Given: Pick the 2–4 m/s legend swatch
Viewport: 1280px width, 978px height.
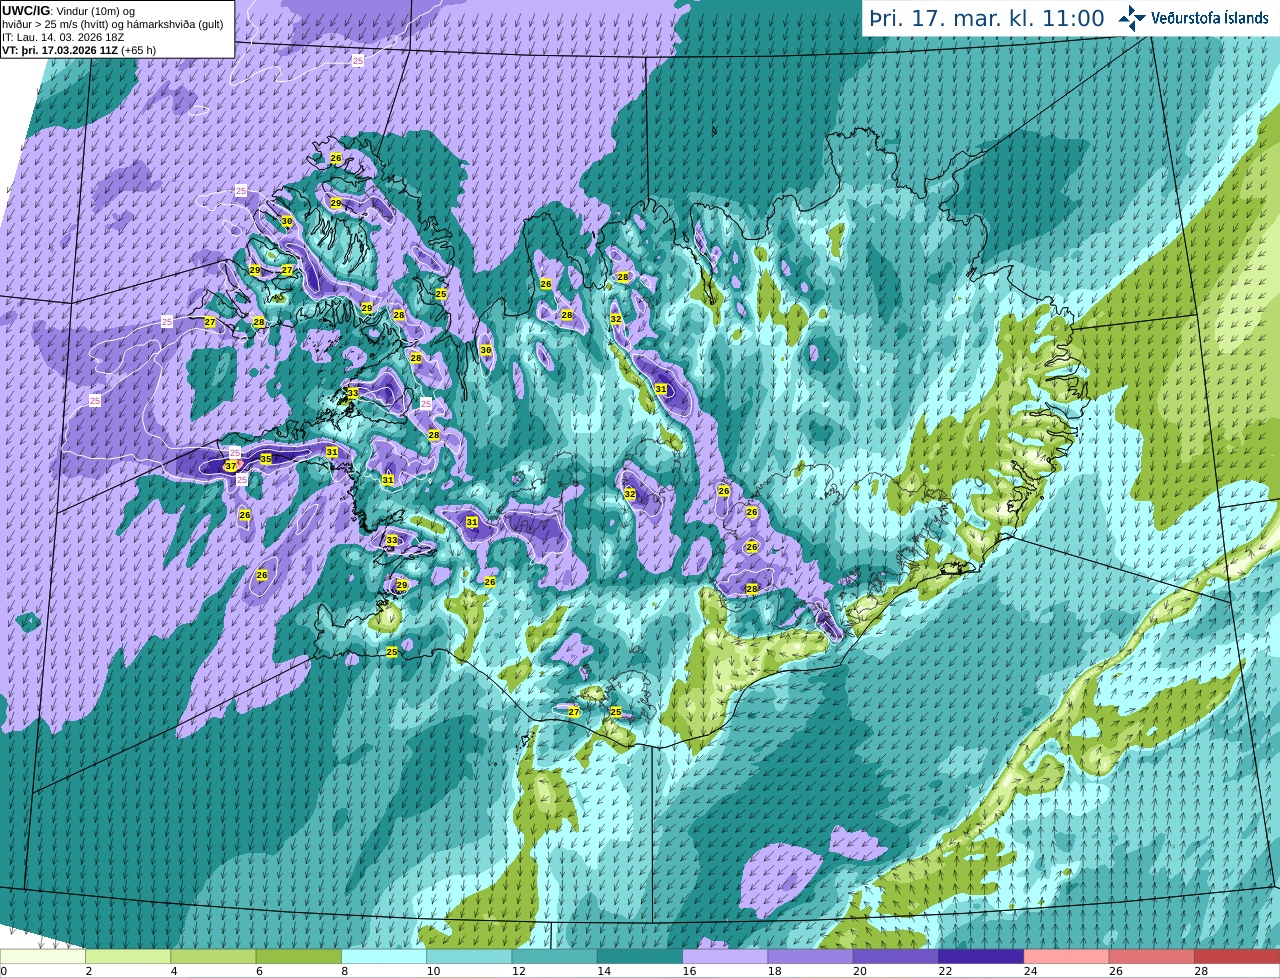Looking at the screenshot, I should point(128,956).
